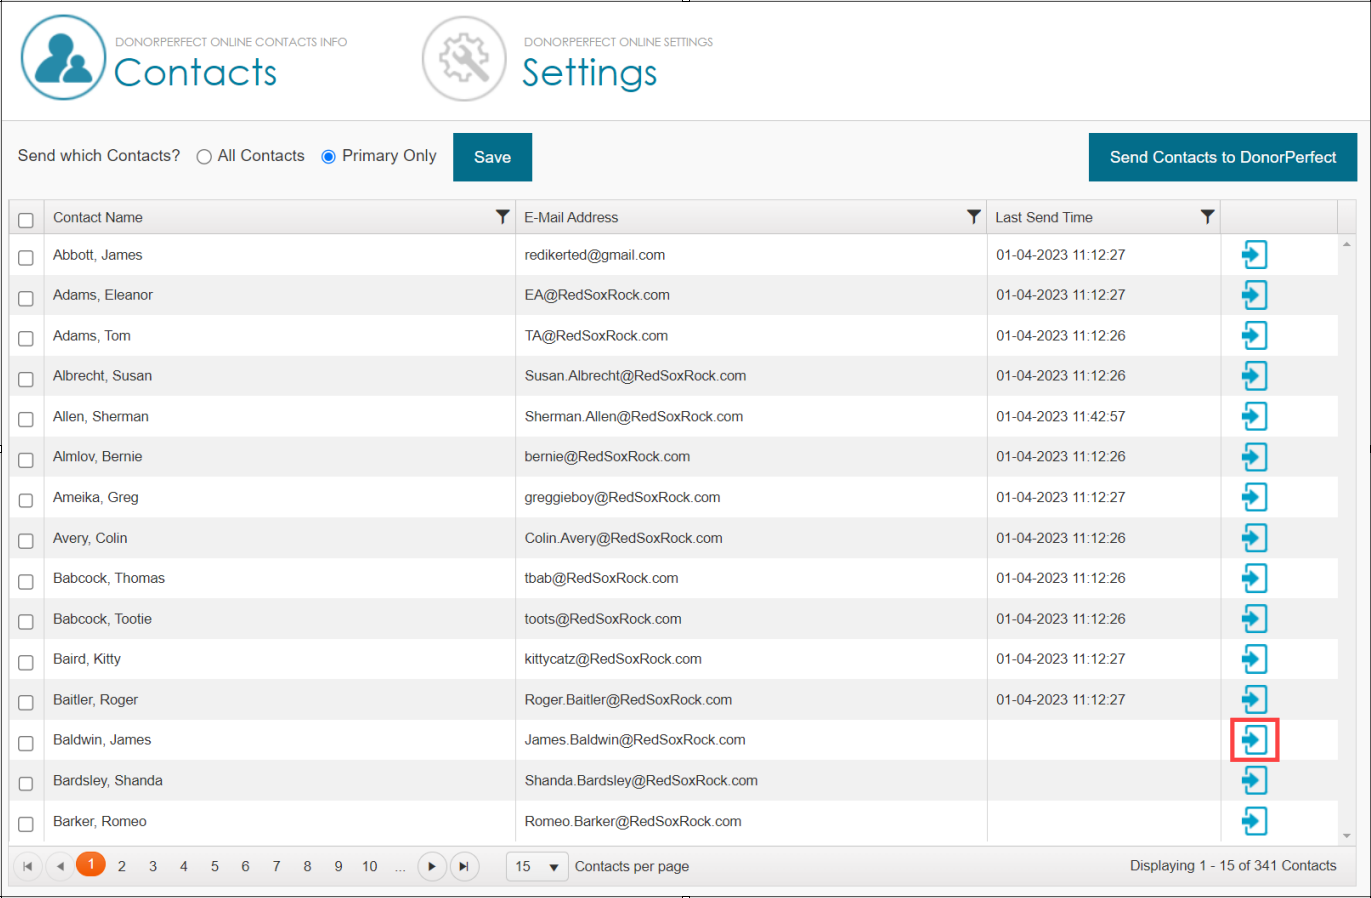Send Avery, Colin using row icon
Viewport: 1371px width, 898px height.
pyautogui.click(x=1254, y=538)
